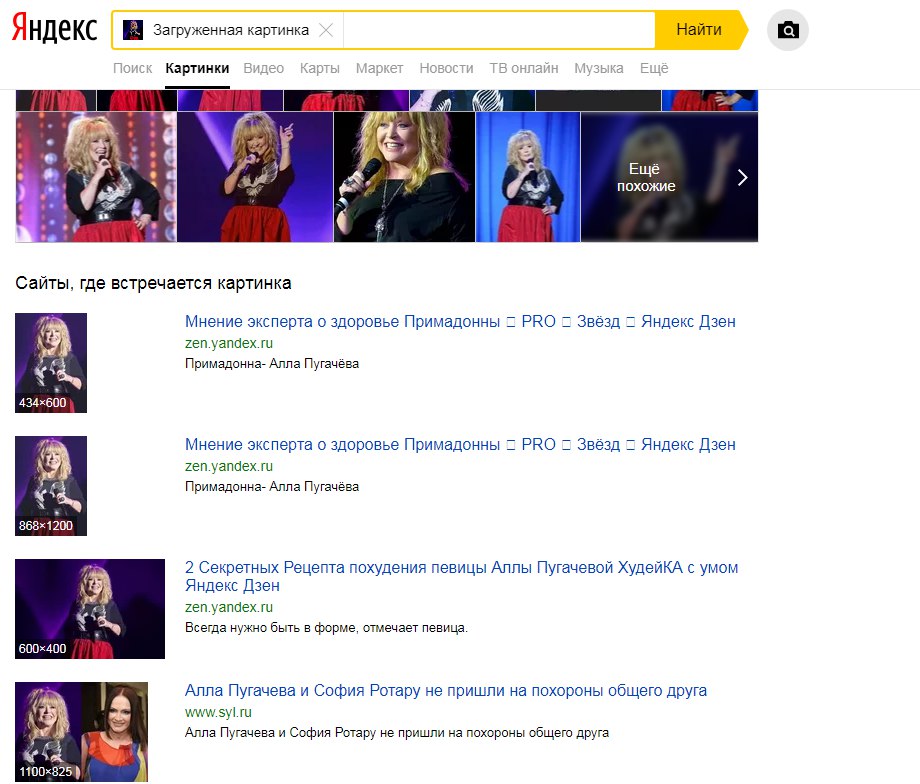Click the uploaded image thumbnail in the search box

coord(133,30)
